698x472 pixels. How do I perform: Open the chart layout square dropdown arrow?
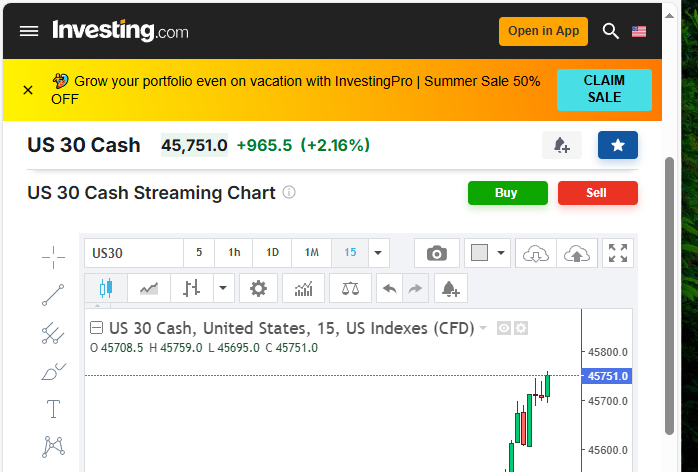click(501, 253)
